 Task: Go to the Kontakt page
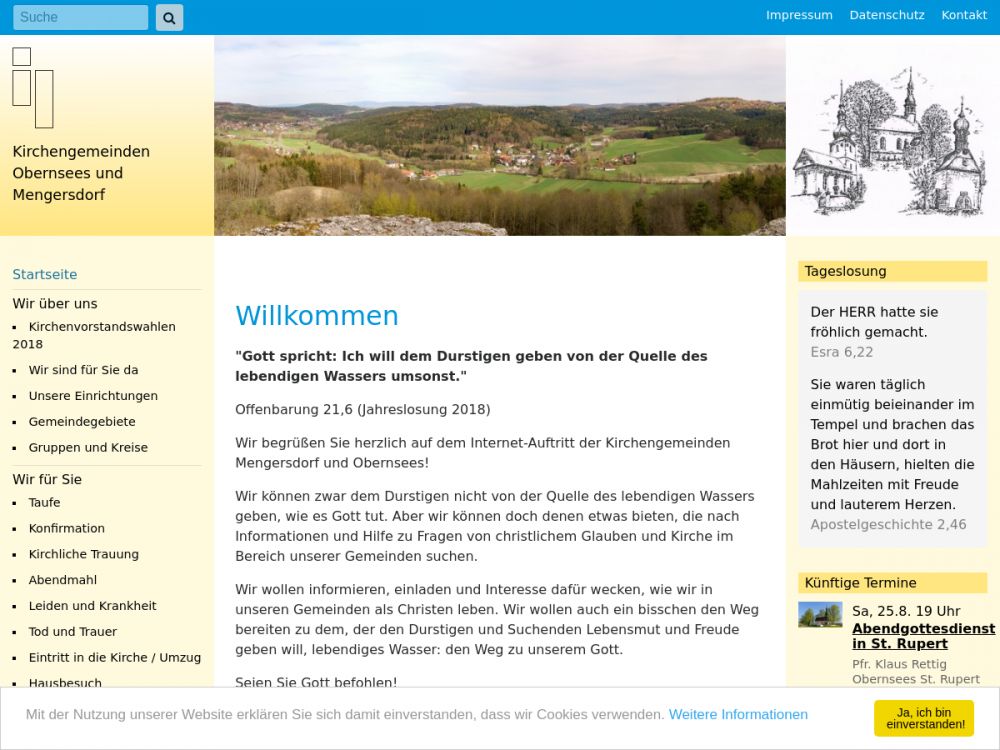964,15
